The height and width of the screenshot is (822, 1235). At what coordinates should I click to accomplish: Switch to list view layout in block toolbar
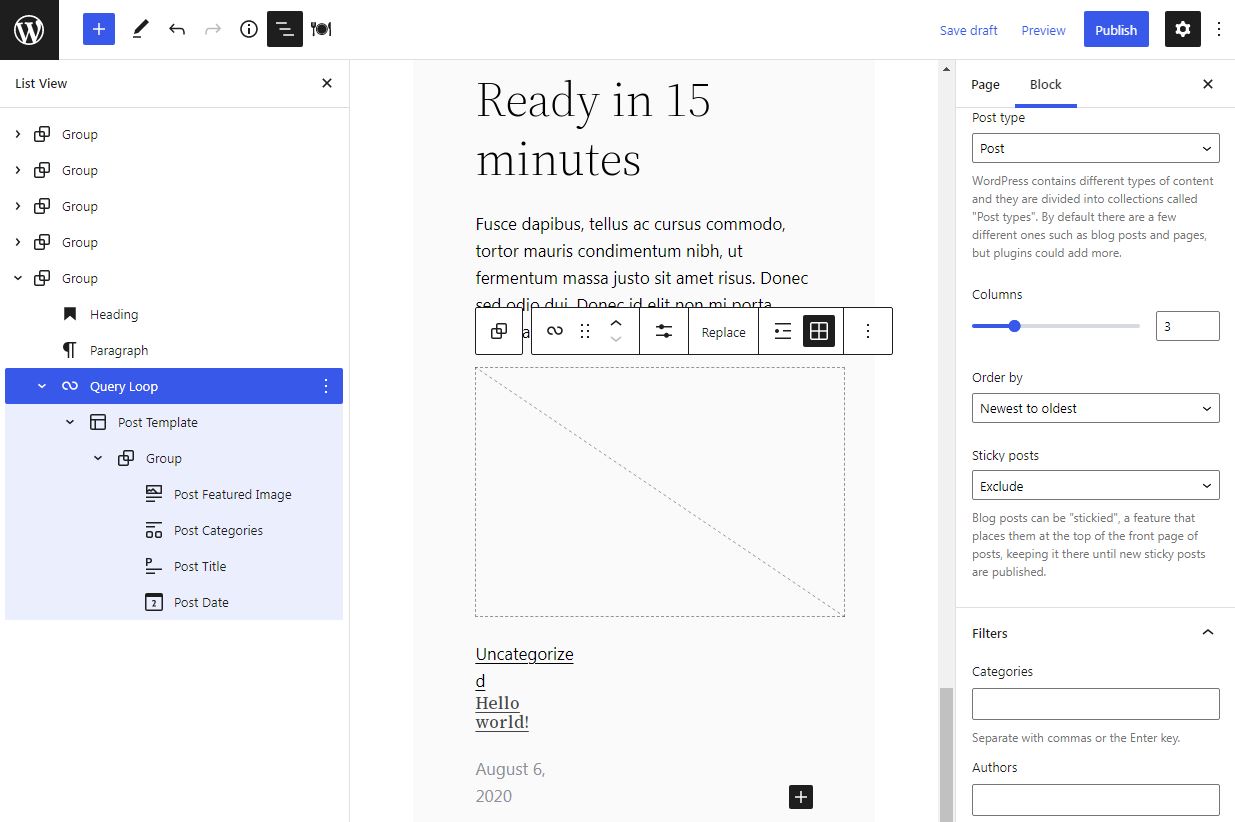783,332
